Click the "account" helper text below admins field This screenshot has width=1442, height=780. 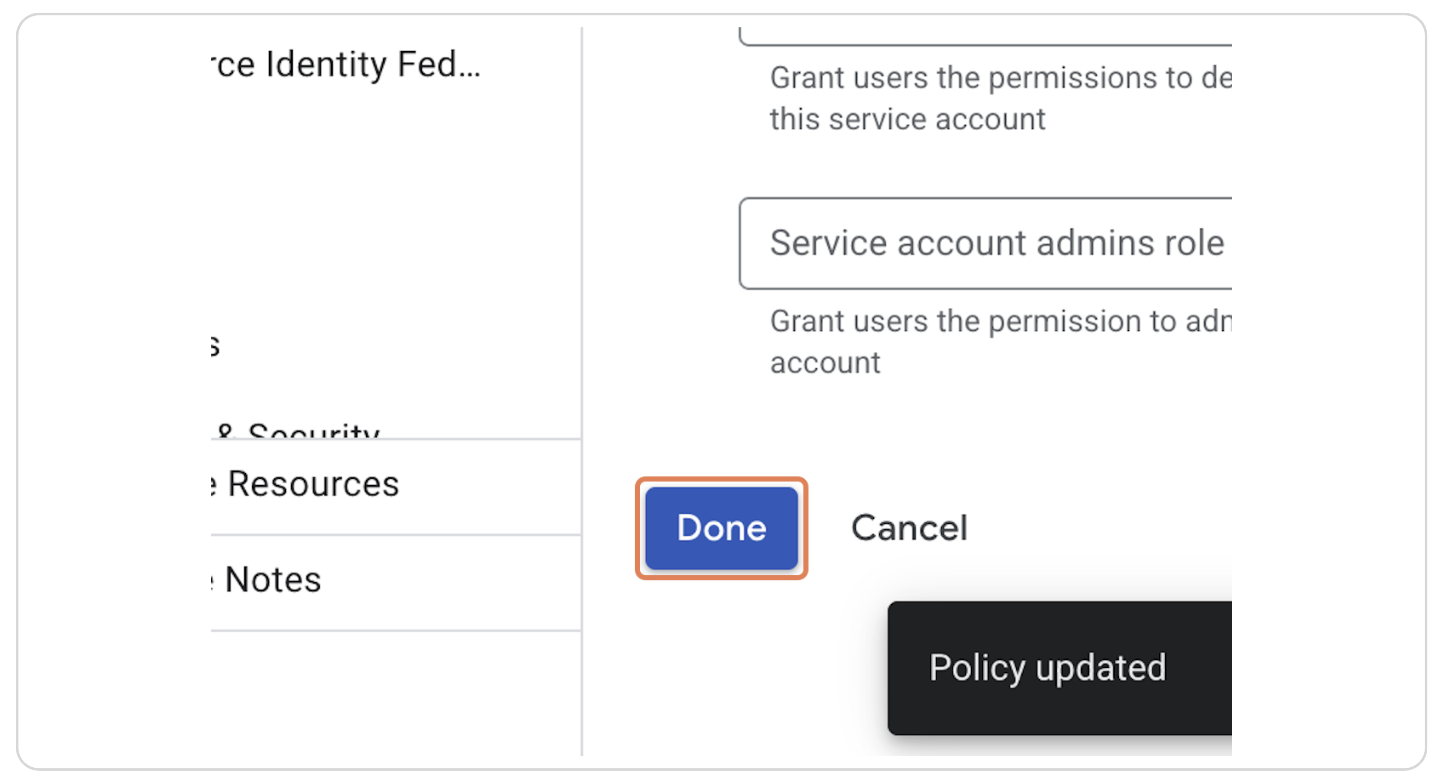coord(825,362)
